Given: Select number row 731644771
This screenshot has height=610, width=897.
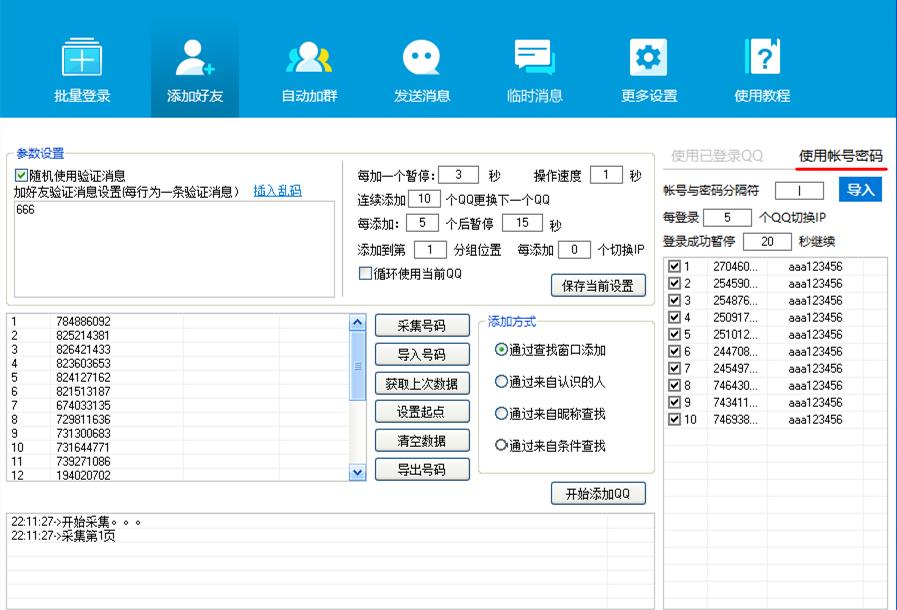Looking at the screenshot, I should pyautogui.click(x=177, y=447).
